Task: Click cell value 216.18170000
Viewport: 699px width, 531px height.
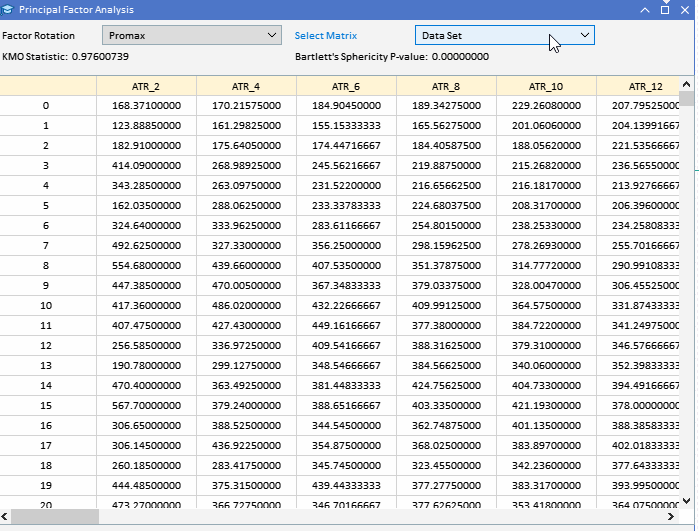Action: pos(546,185)
